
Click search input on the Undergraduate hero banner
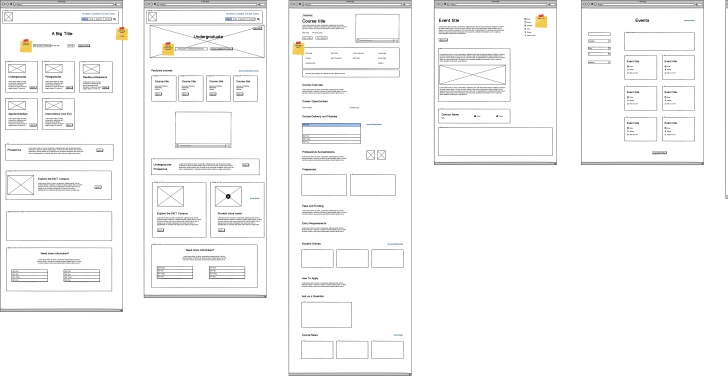[191, 48]
